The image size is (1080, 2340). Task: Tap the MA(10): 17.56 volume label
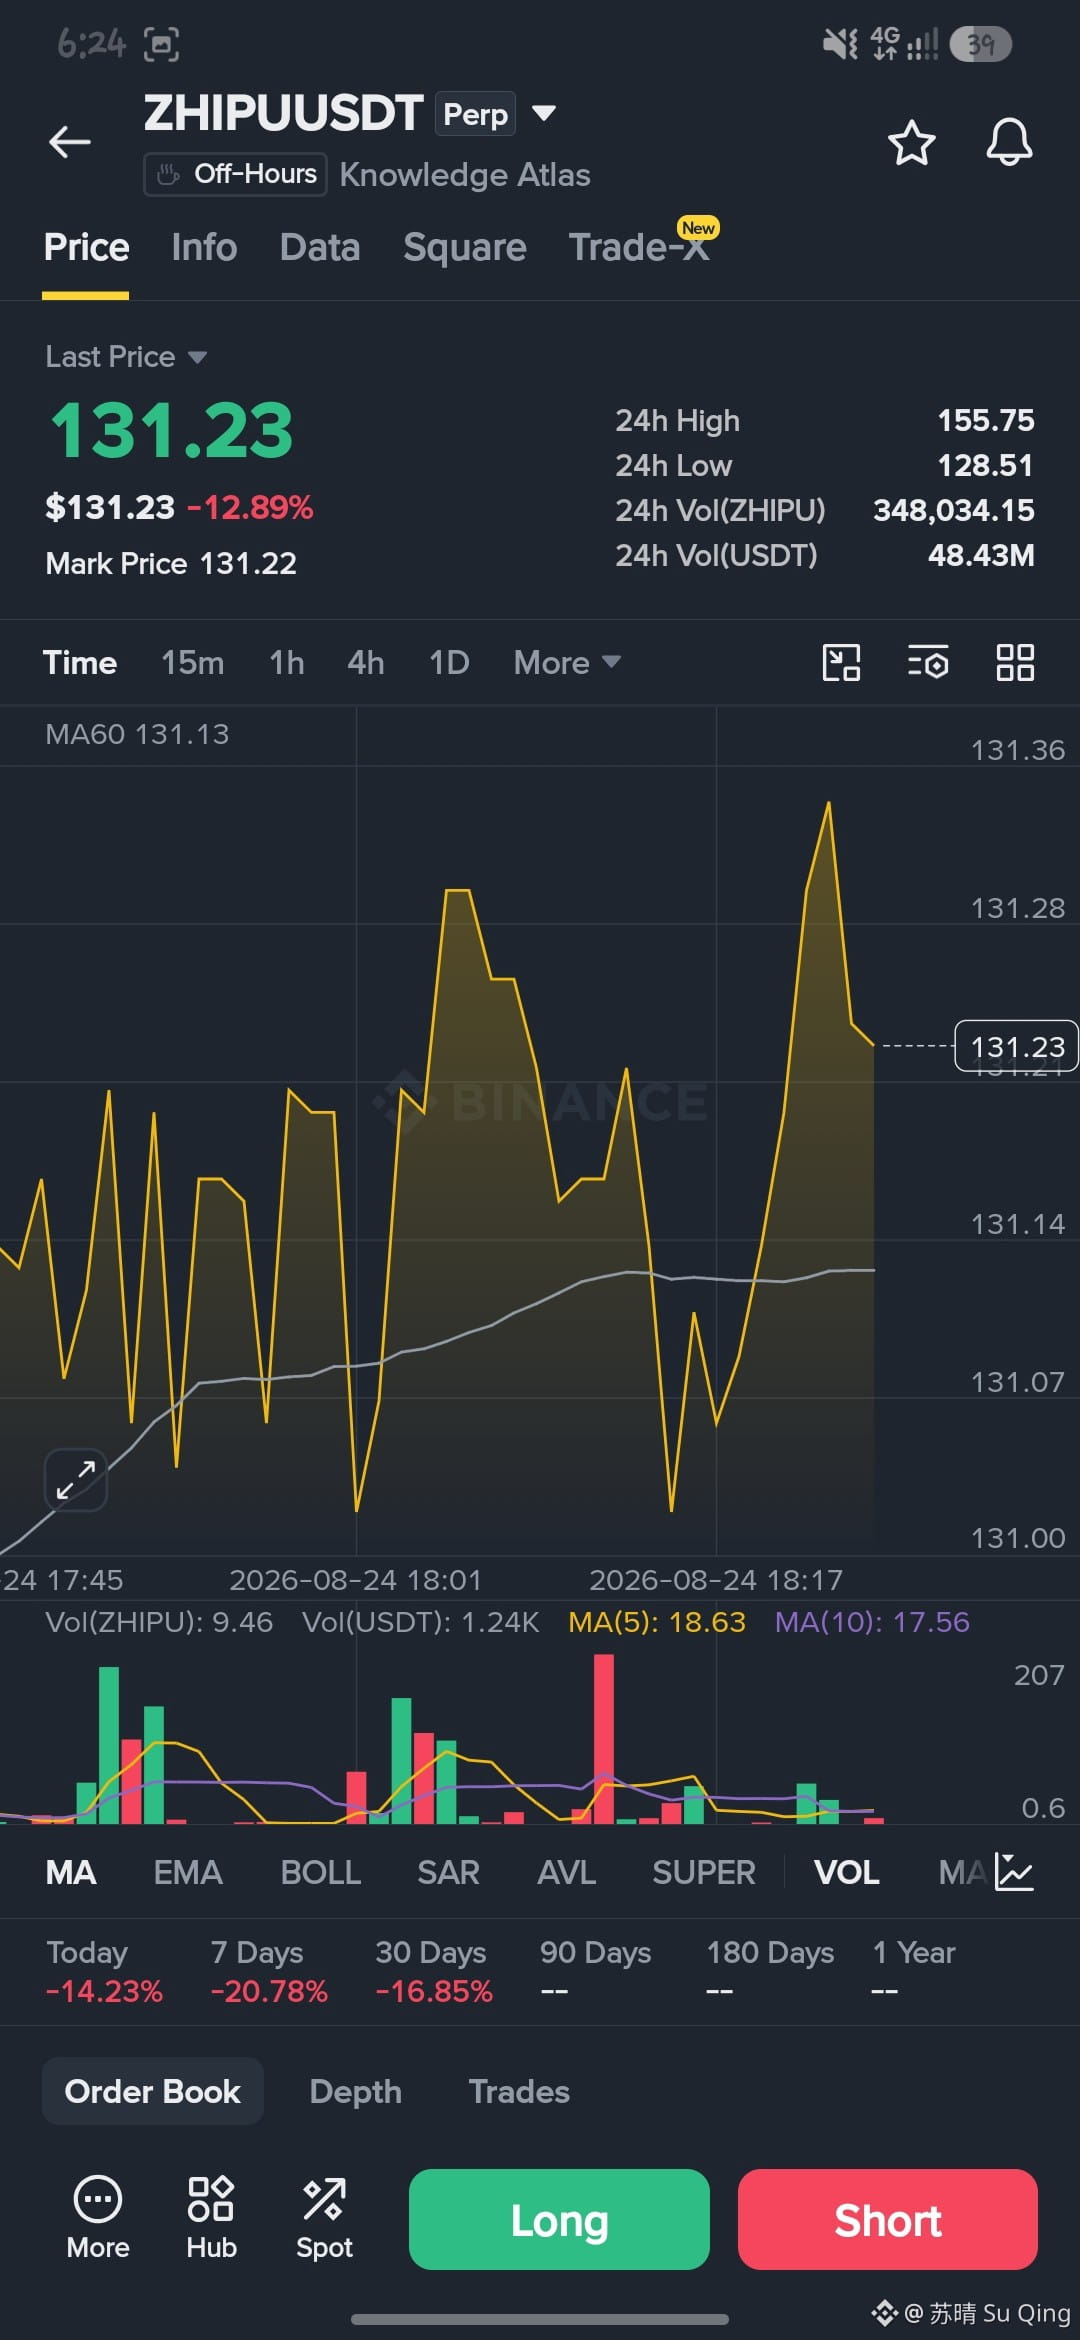click(x=872, y=1622)
